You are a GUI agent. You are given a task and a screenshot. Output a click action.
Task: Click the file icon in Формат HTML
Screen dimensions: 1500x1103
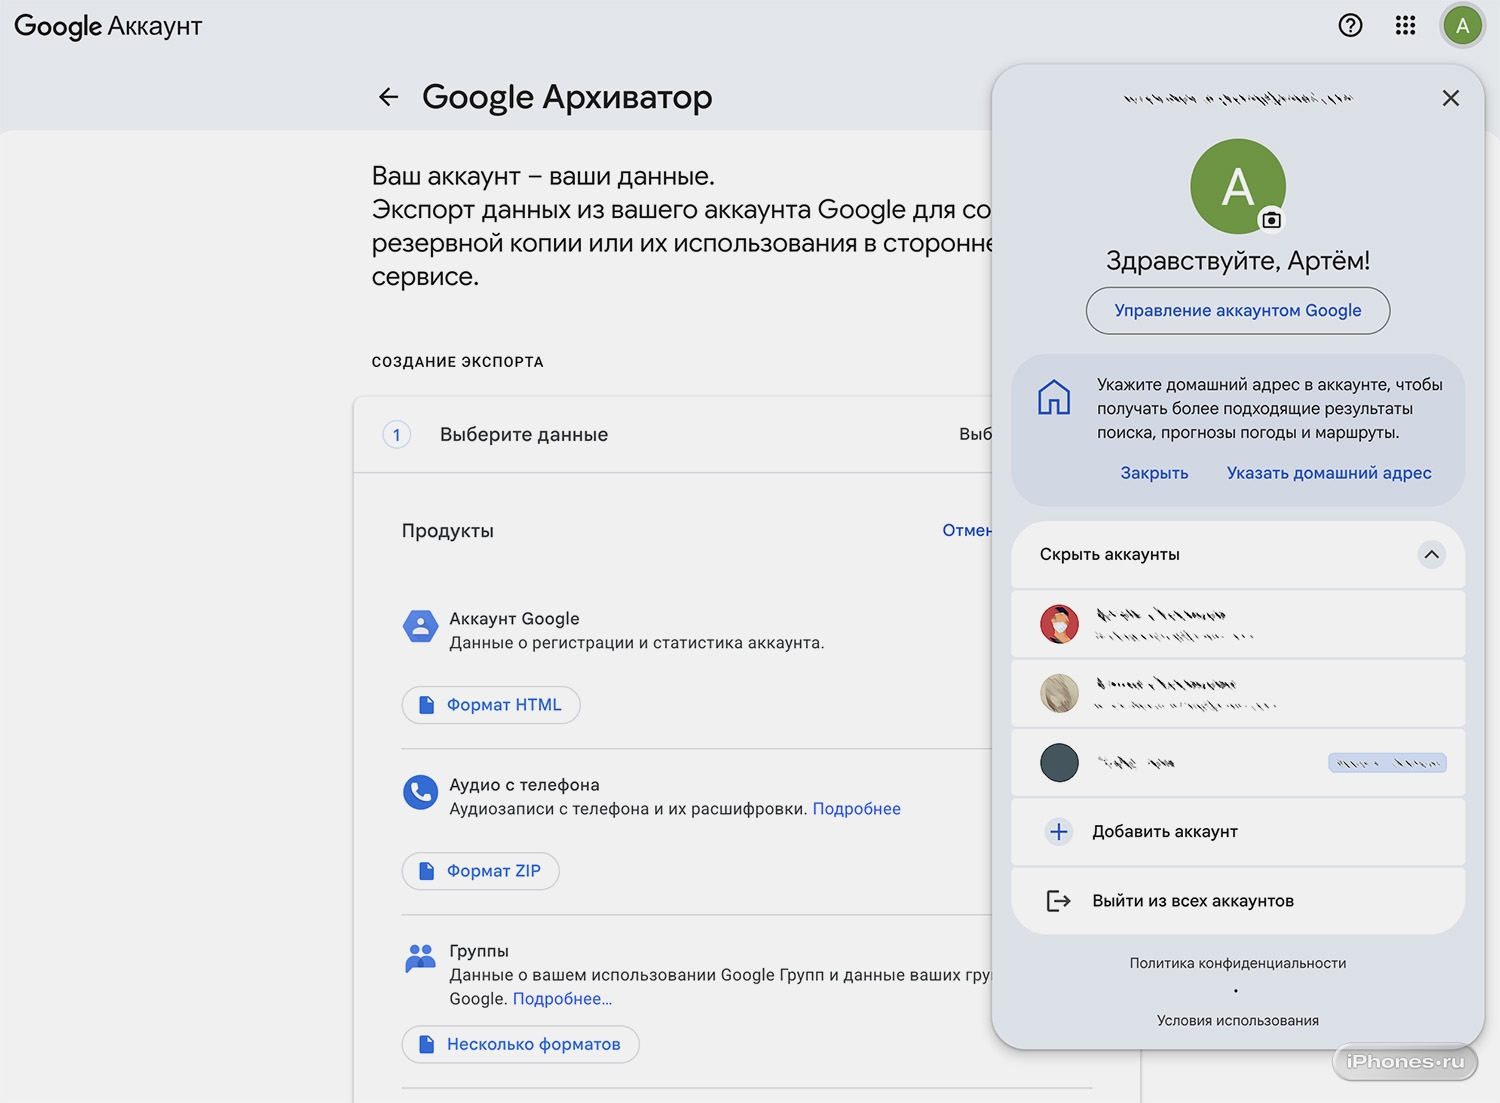pyautogui.click(x=426, y=705)
